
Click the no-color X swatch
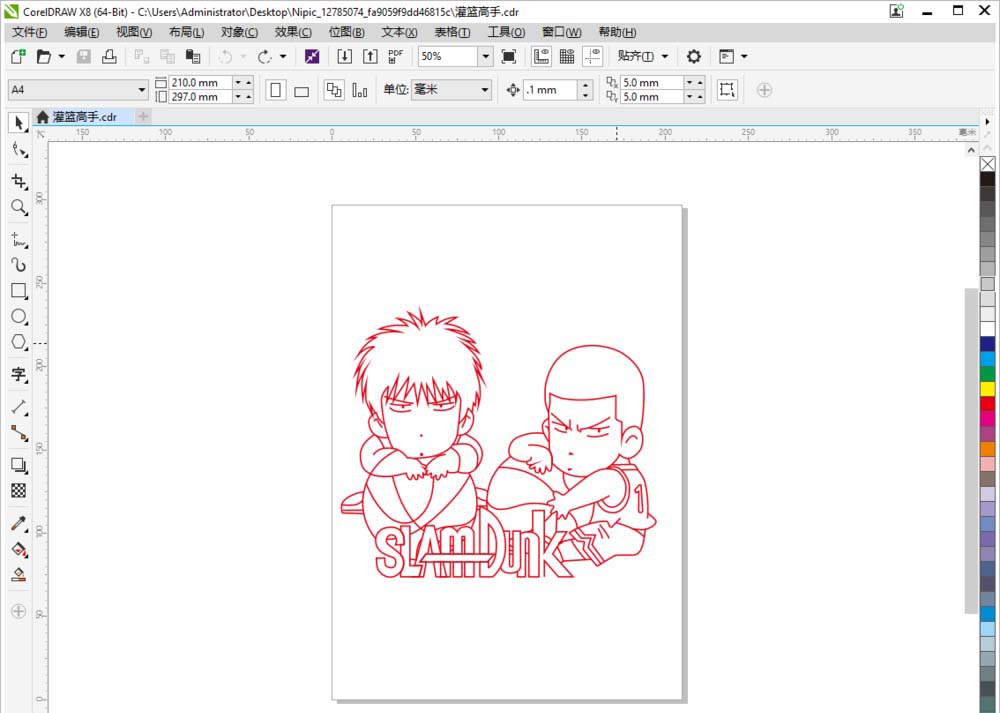(988, 164)
